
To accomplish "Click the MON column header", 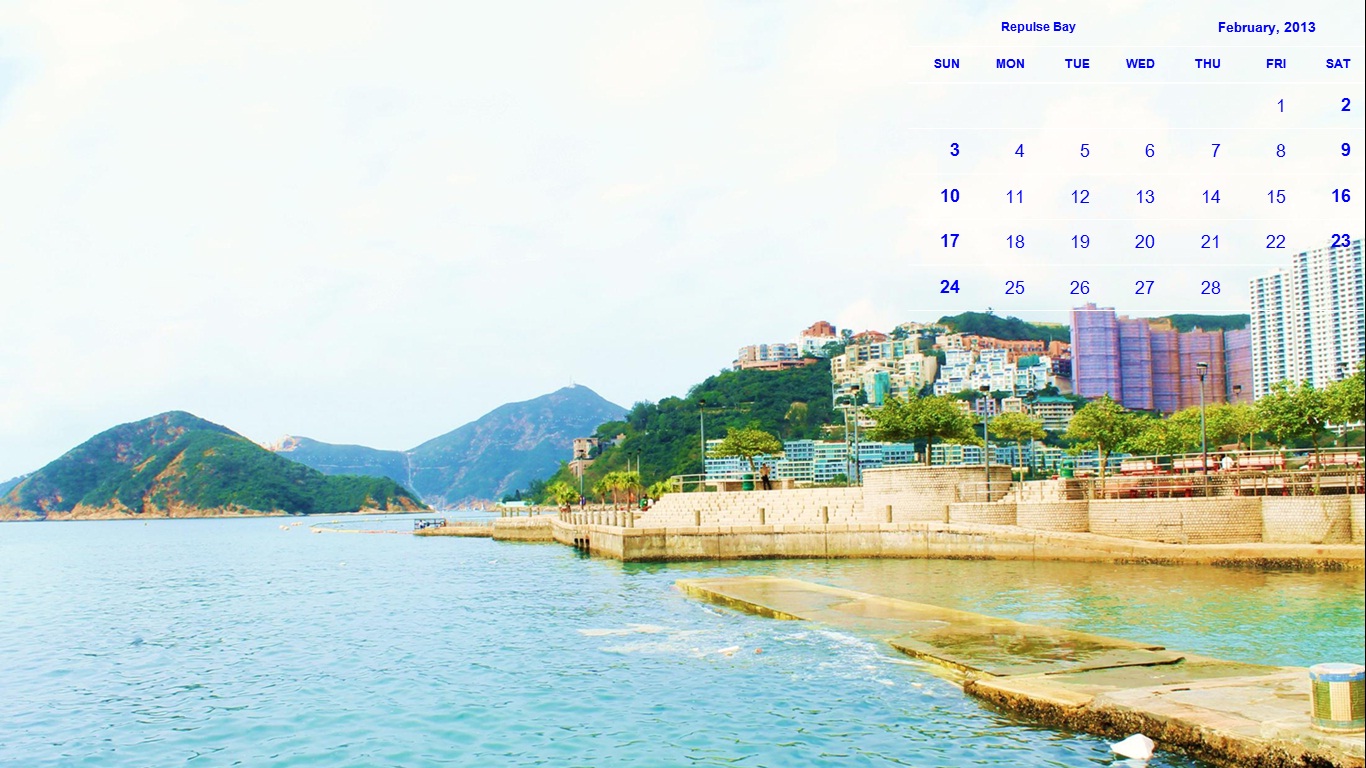I will tap(1010, 64).
